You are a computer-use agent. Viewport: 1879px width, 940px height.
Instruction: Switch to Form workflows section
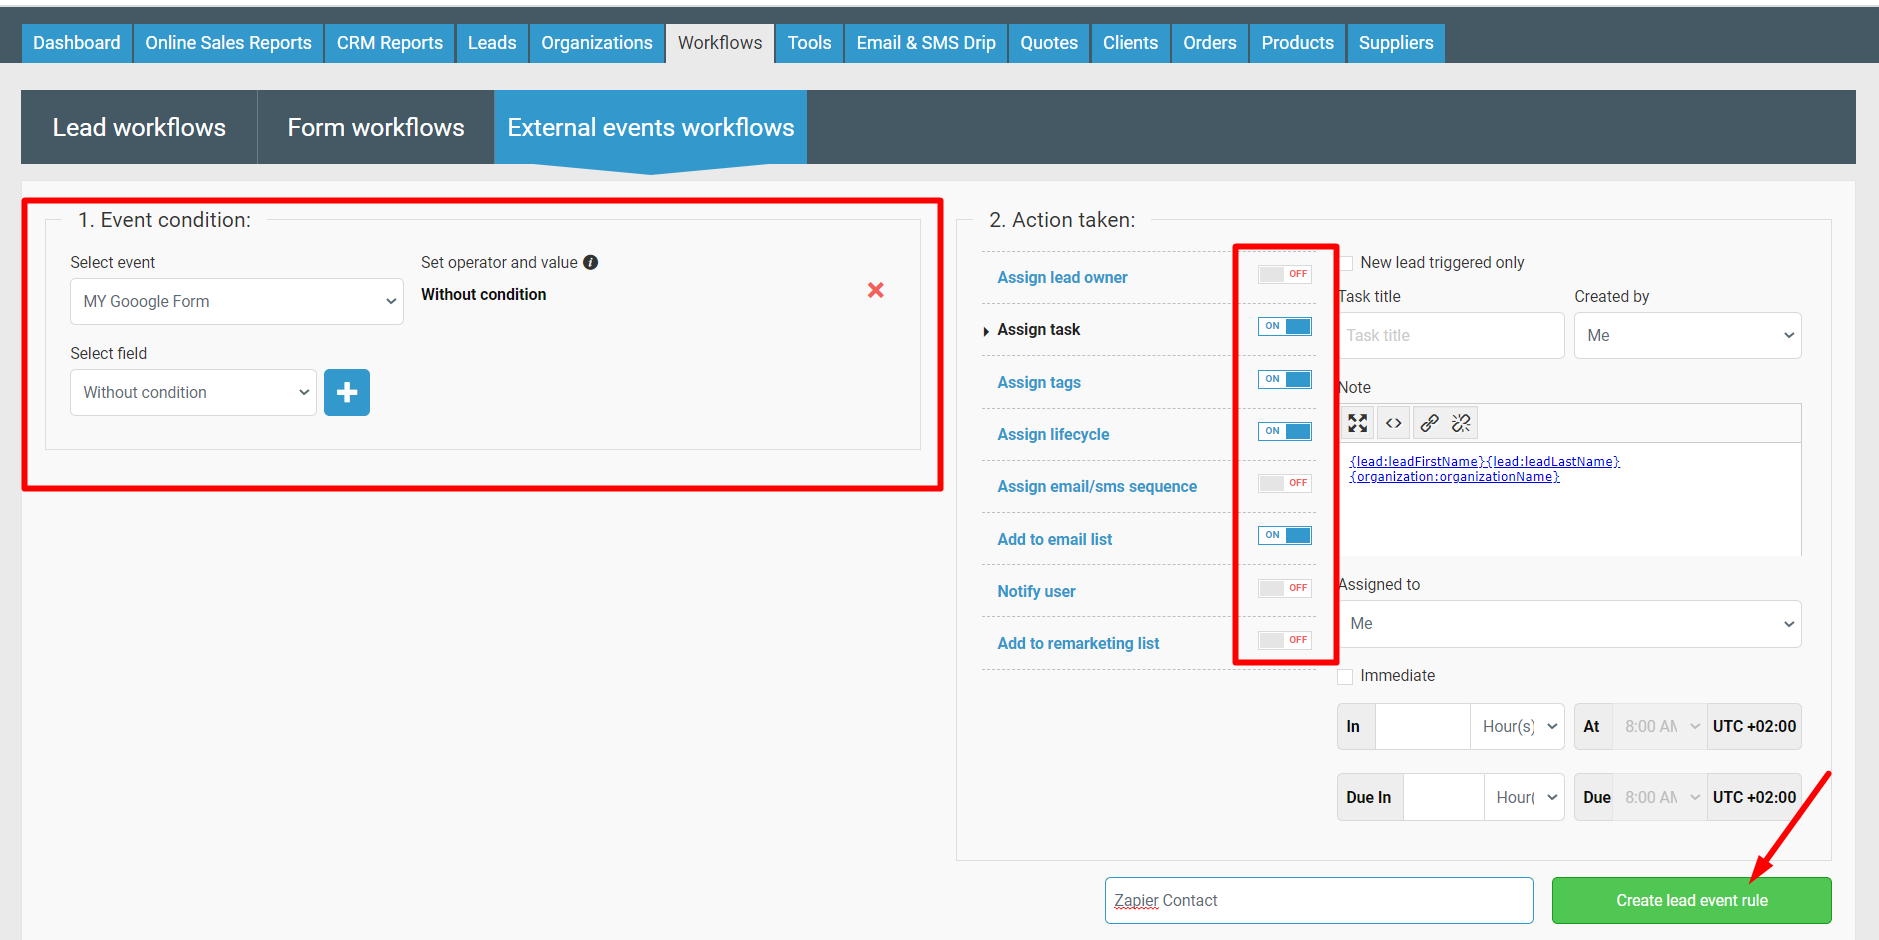(376, 127)
